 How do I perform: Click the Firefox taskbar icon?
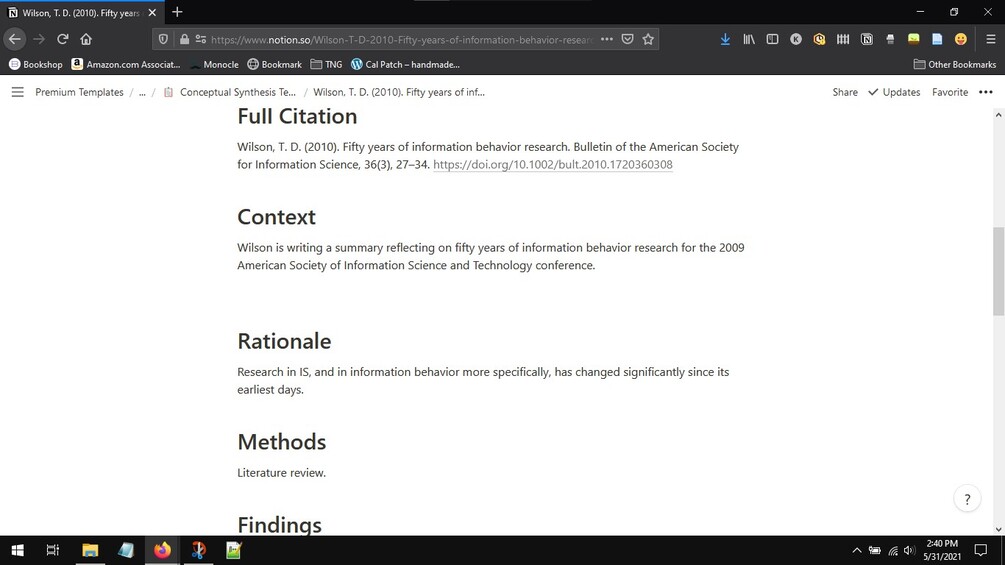pos(162,550)
